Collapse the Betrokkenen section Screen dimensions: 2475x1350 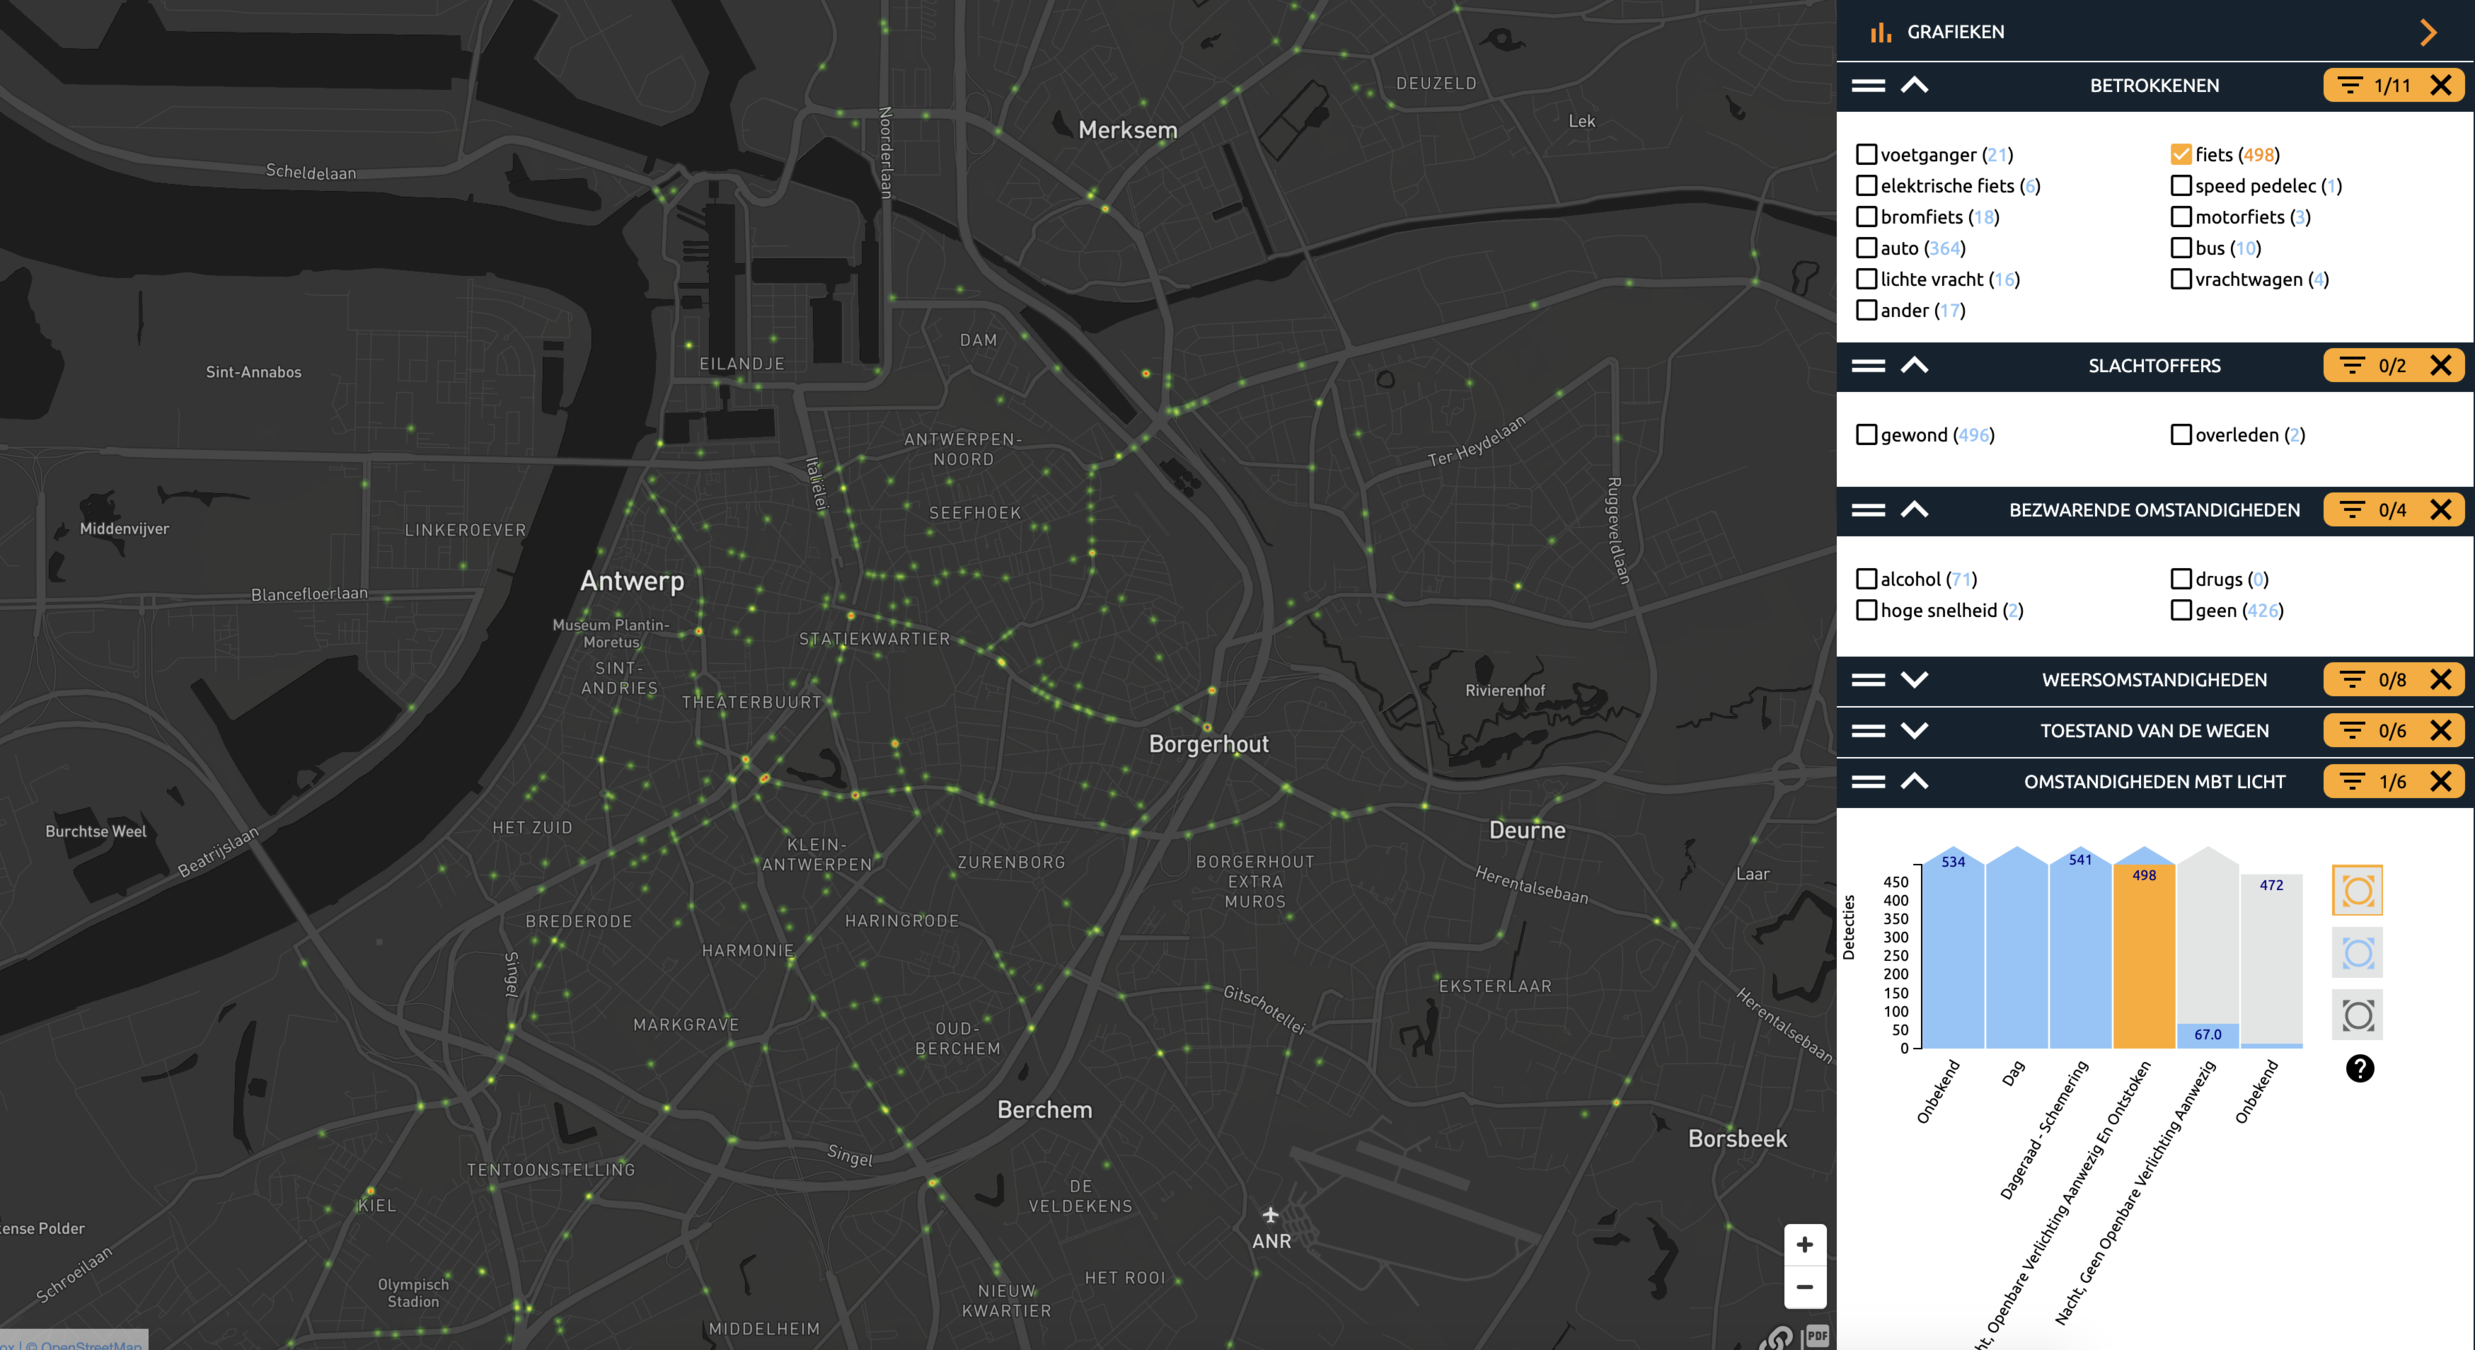click(1914, 86)
